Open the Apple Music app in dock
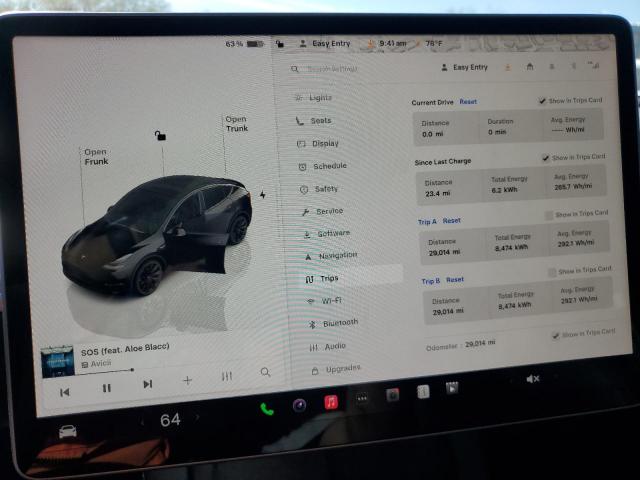 [331, 402]
